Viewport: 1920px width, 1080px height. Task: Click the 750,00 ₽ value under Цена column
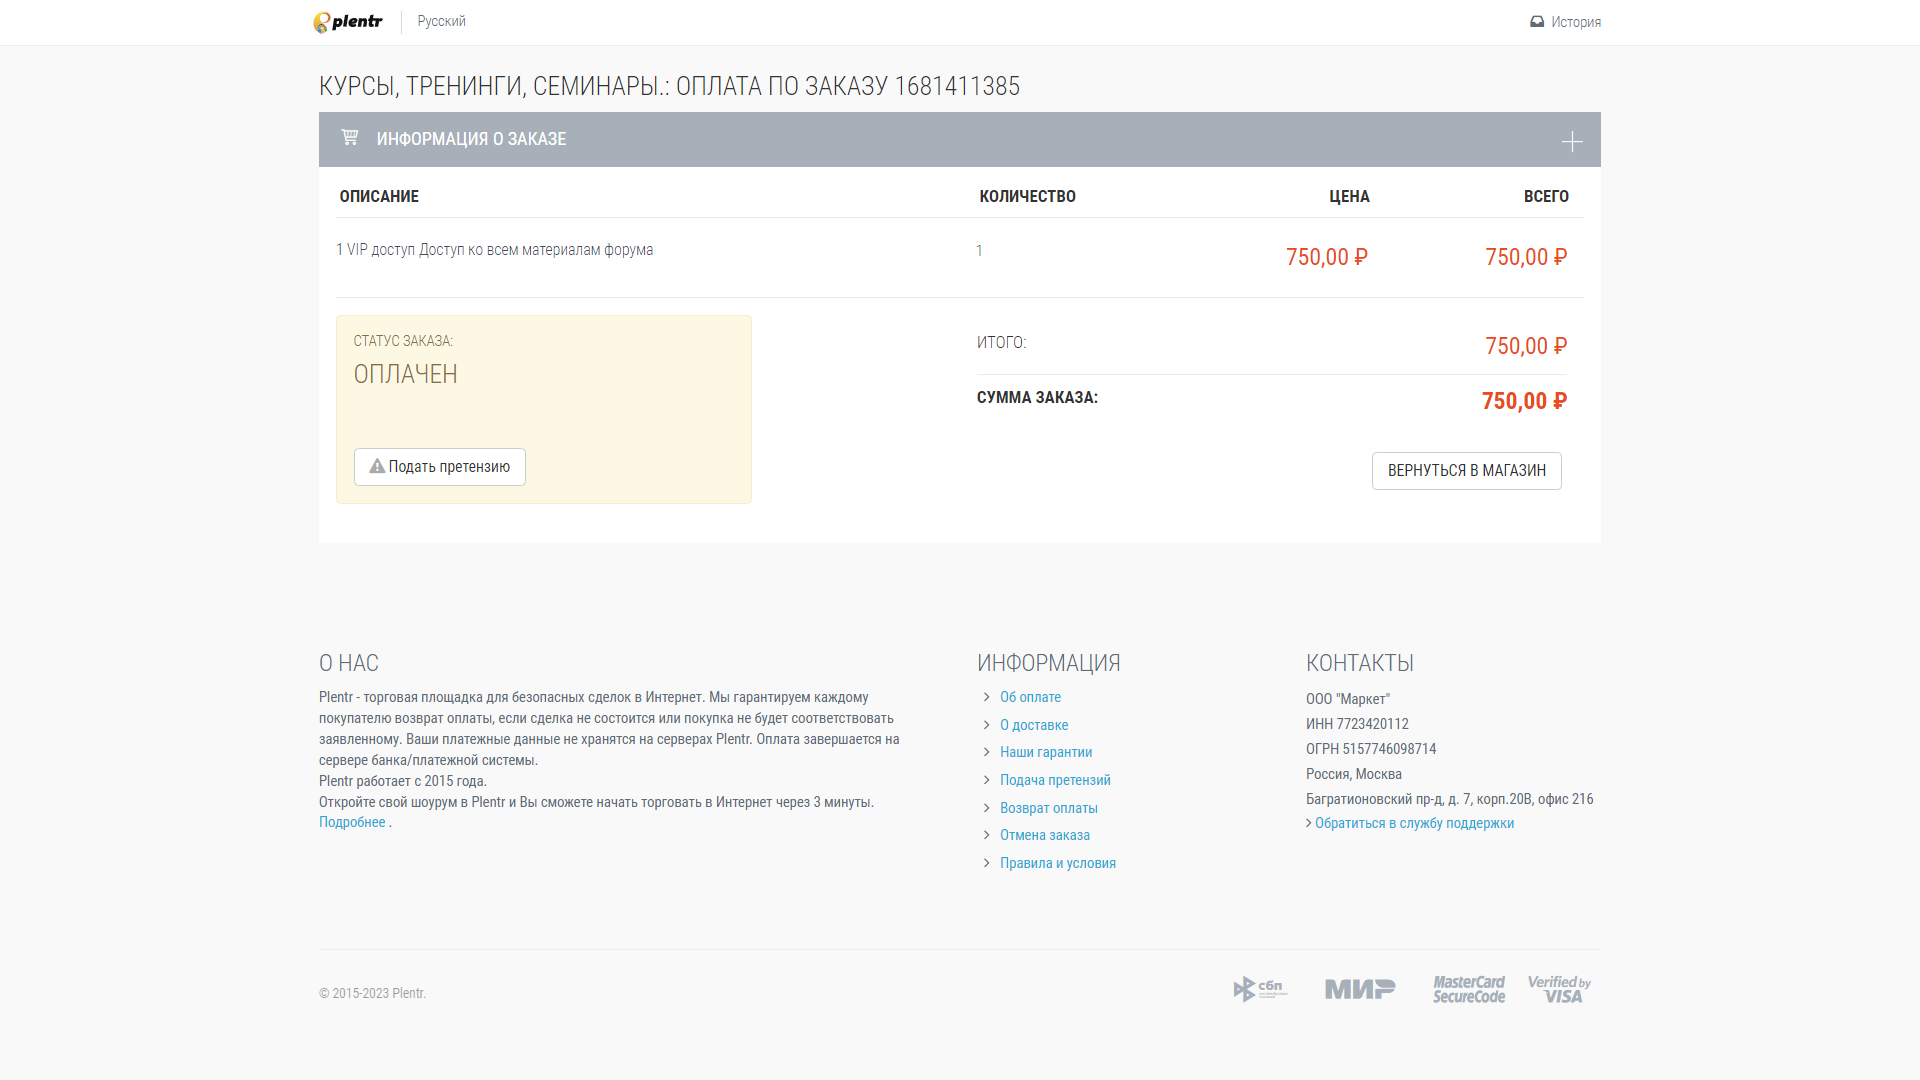tap(1327, 257)
